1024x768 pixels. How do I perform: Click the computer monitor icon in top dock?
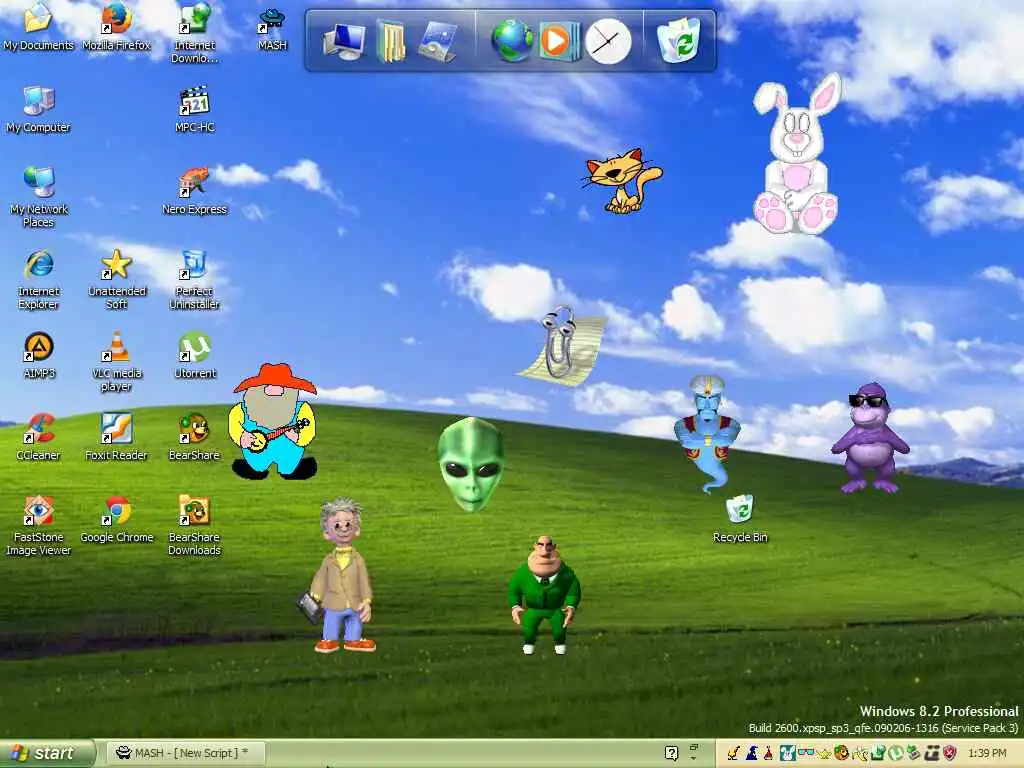point(344,40)
